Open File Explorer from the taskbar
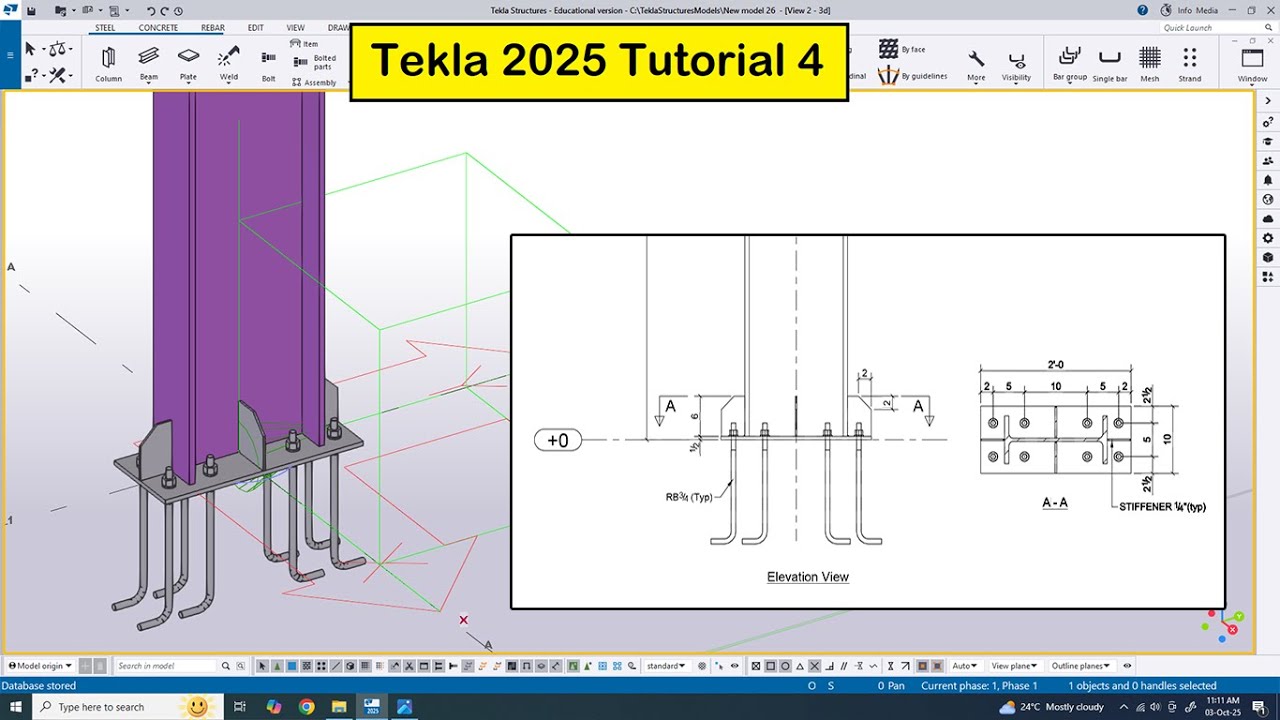 tap(339, 707)
